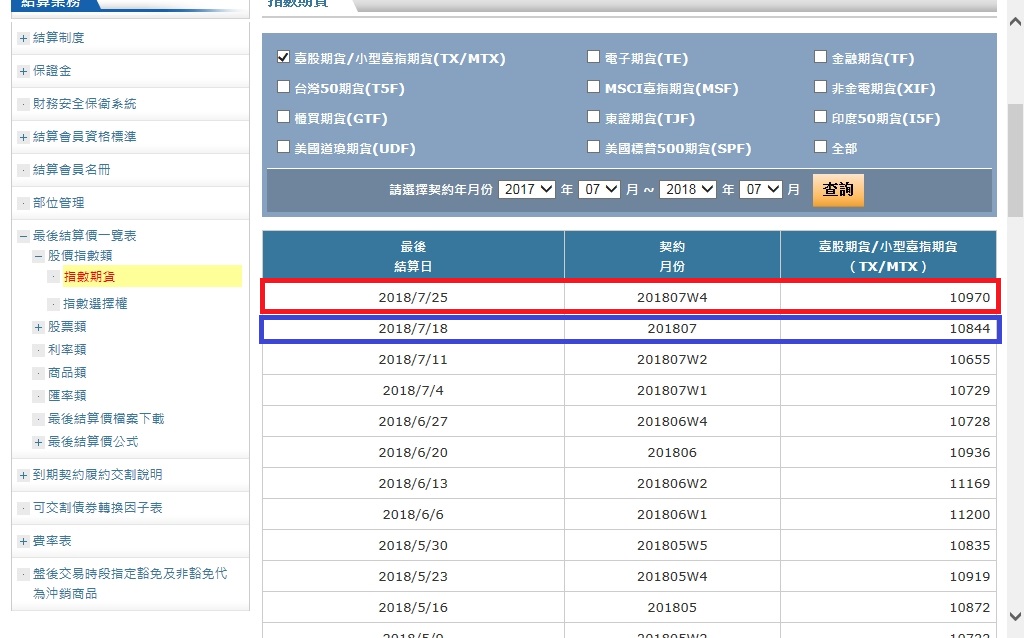This screenshot has height=638, width=1024.
Task: Click the vertical scrollbar thumb
Action: [x=1015, y=160]
